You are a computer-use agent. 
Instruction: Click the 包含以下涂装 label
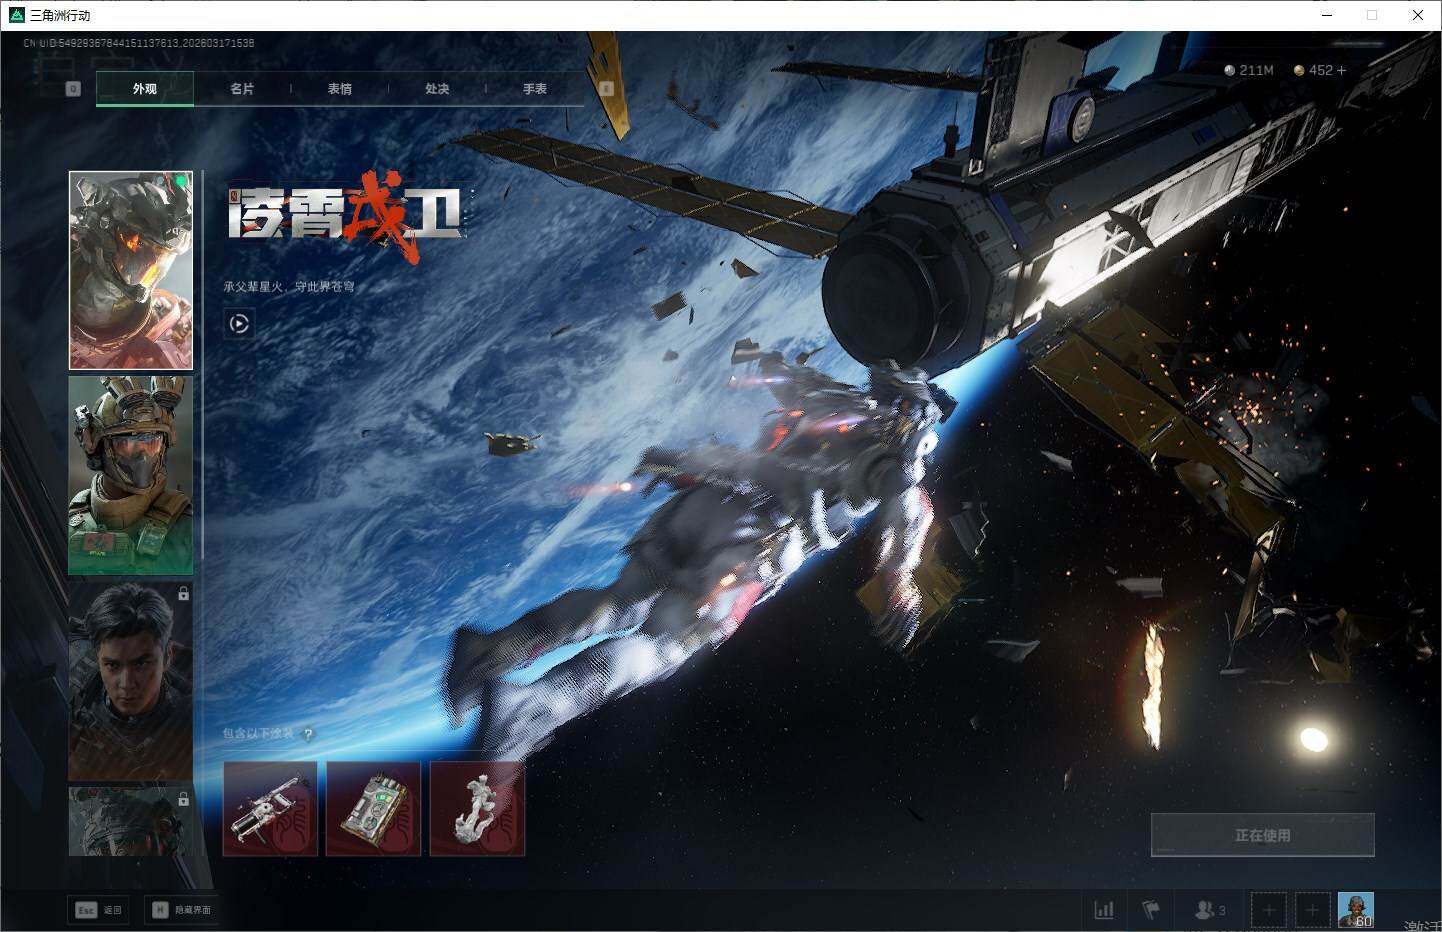pos(258,734)
